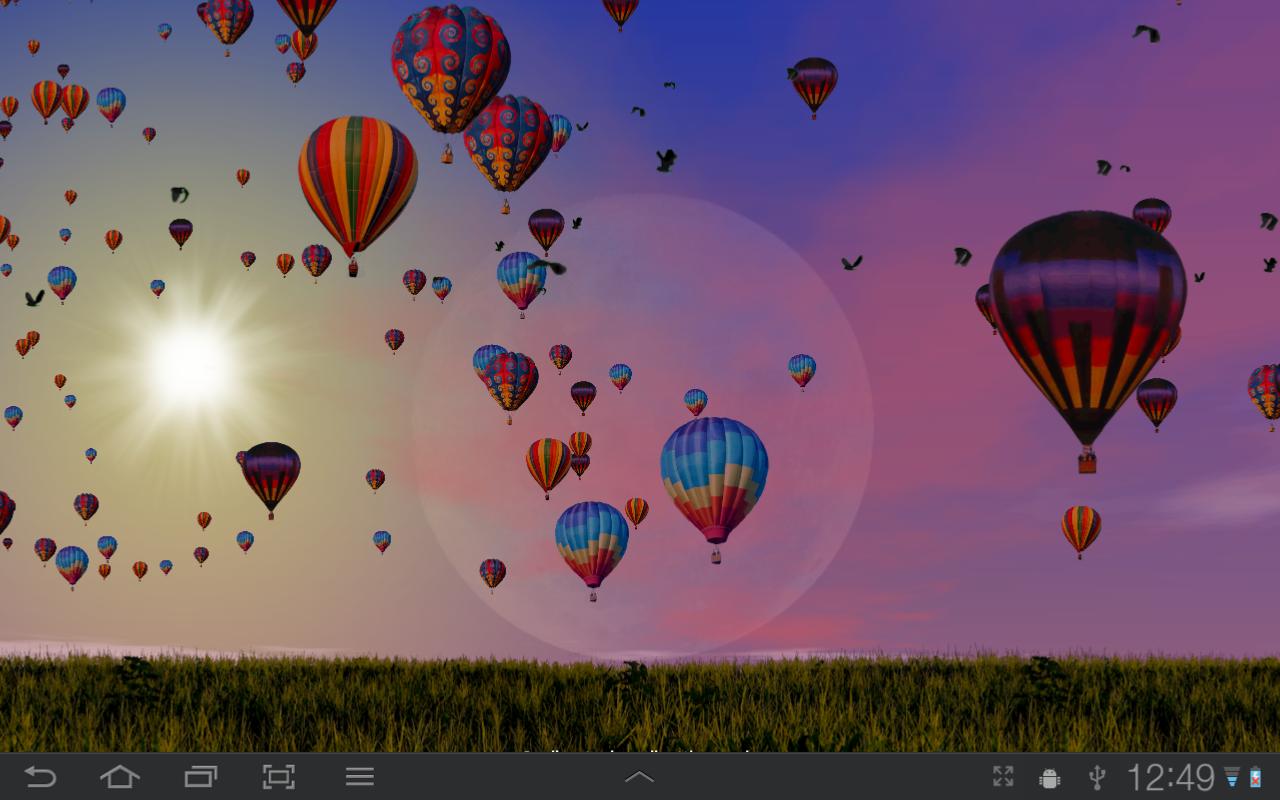This screenshot has height=800, width=1280.
Task: Tap the battery charging status icon
Action: [x=1255, y=777]
